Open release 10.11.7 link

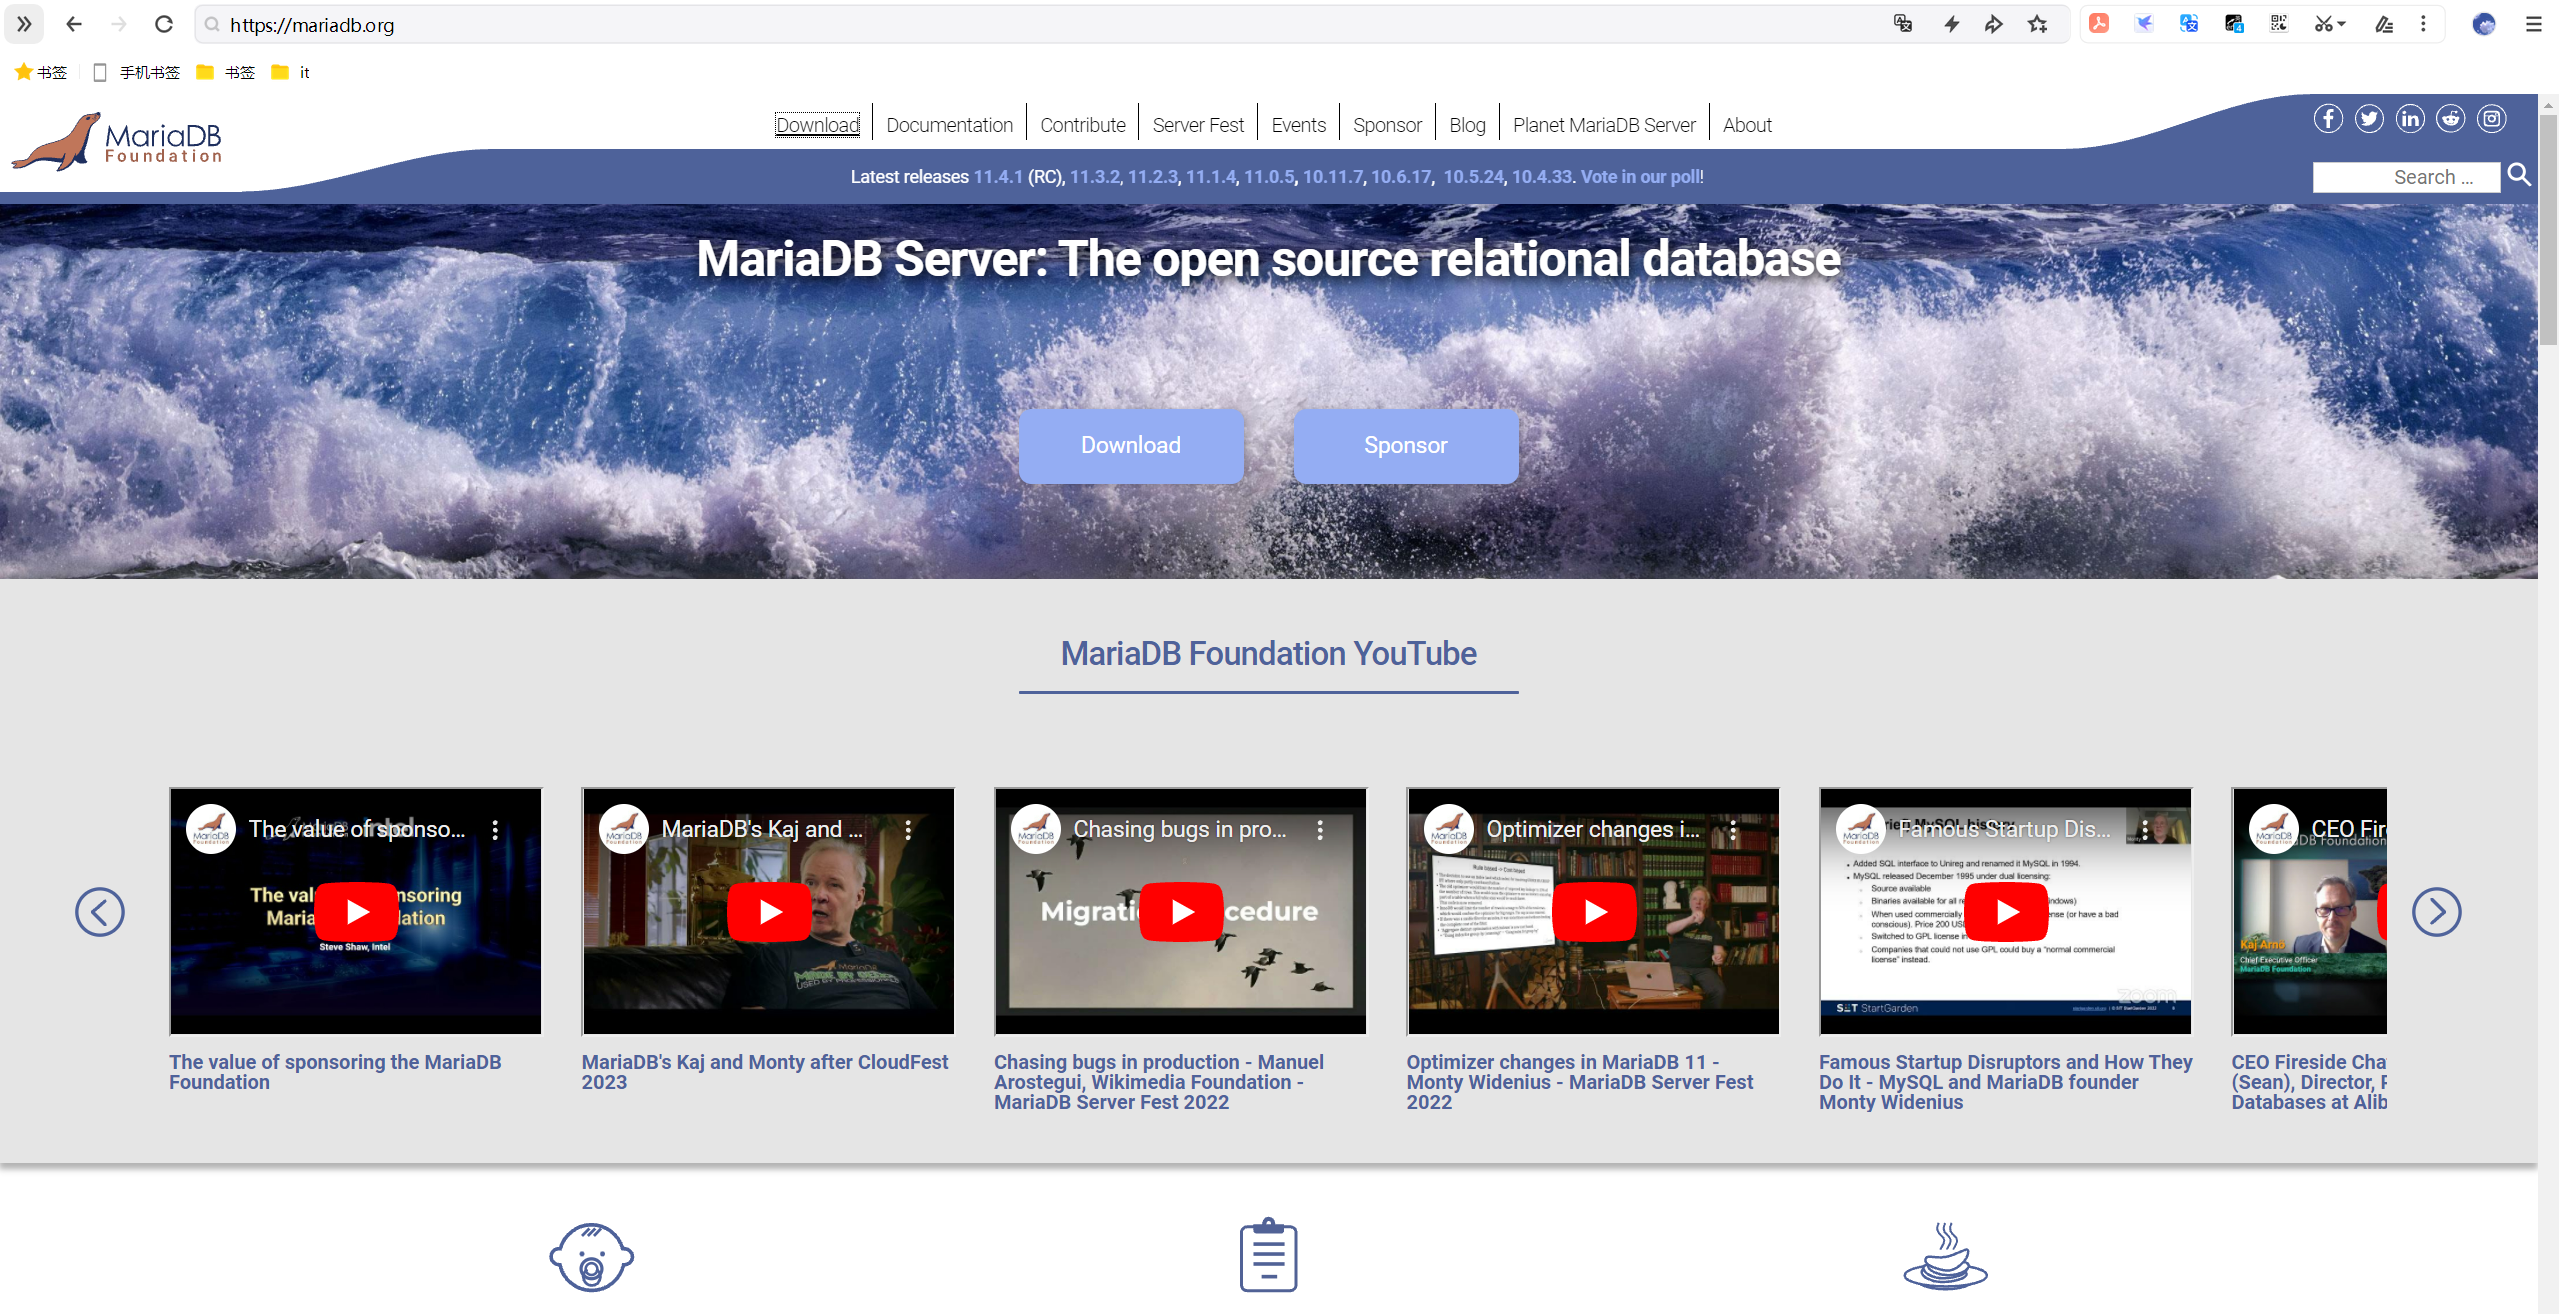(x=1332, y=177)
